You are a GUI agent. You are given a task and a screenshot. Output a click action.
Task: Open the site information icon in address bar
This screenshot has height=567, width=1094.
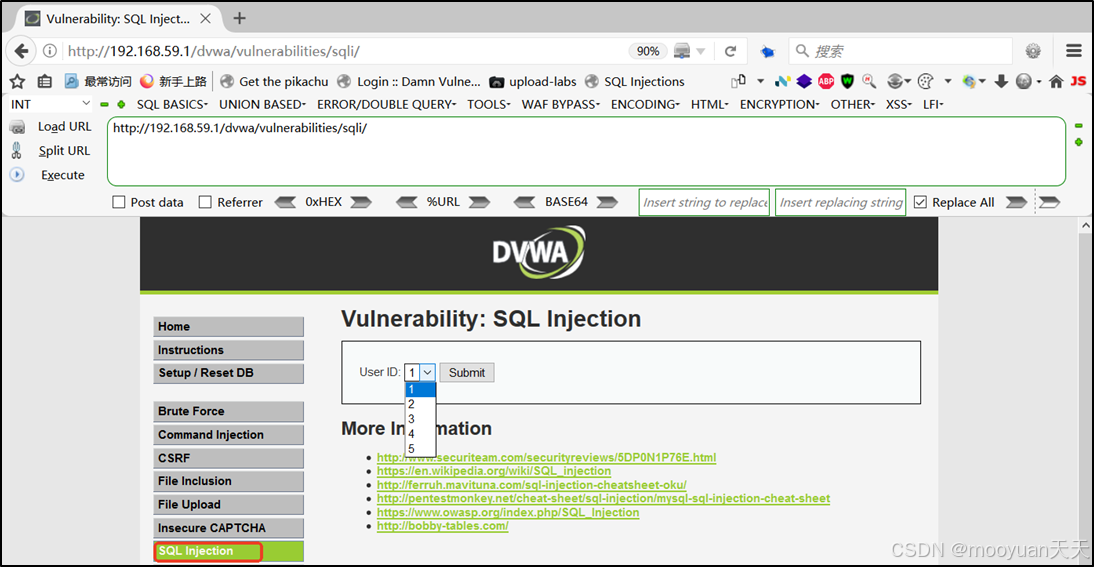(50, 51)
